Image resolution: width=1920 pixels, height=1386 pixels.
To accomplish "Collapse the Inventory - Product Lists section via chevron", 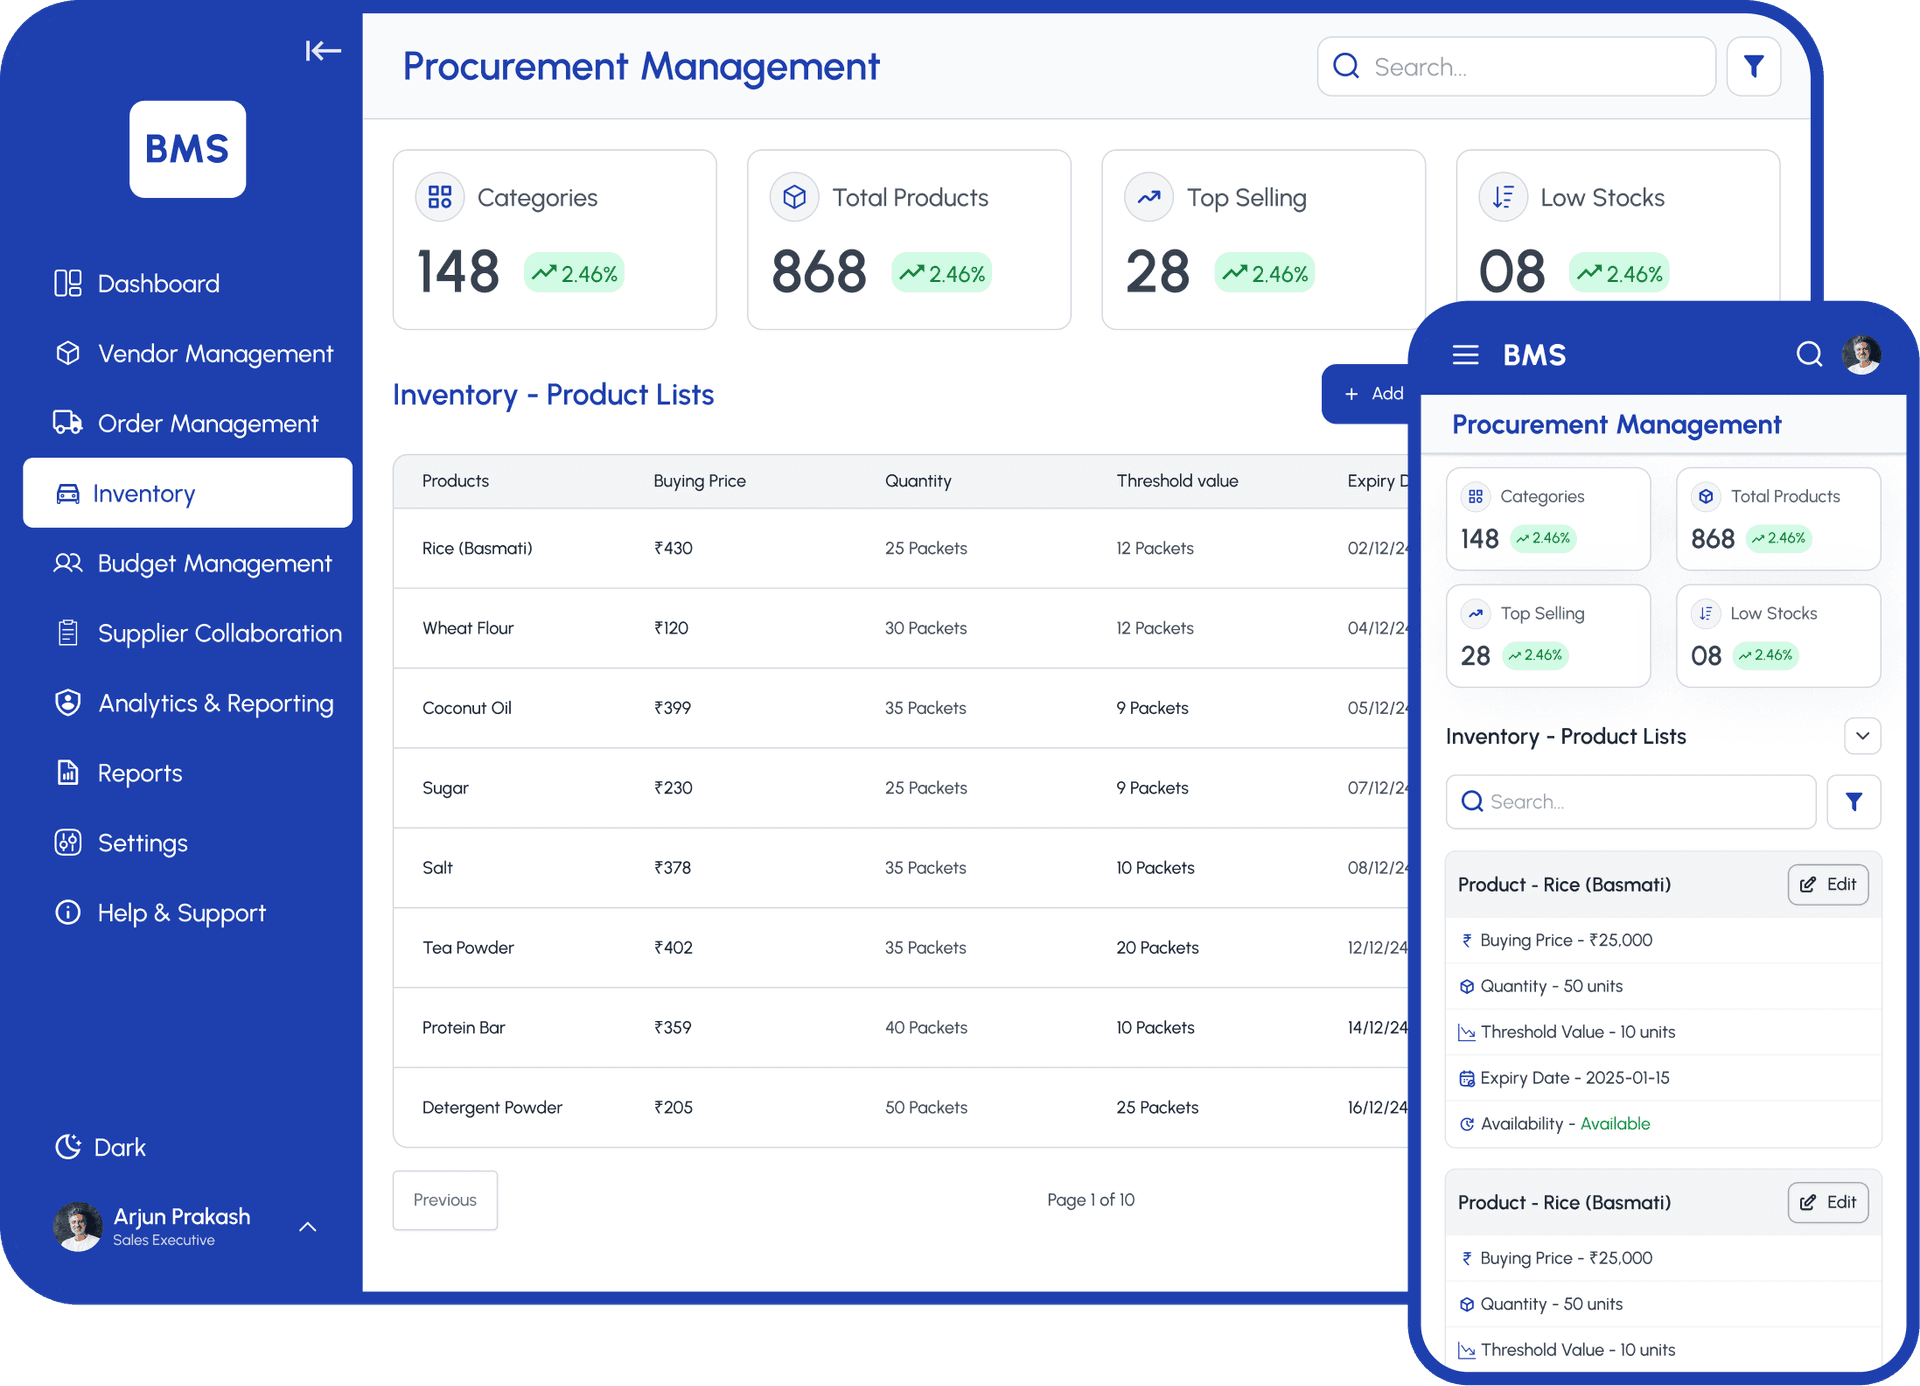I will pyautogui.click(x=1862, y=736).
